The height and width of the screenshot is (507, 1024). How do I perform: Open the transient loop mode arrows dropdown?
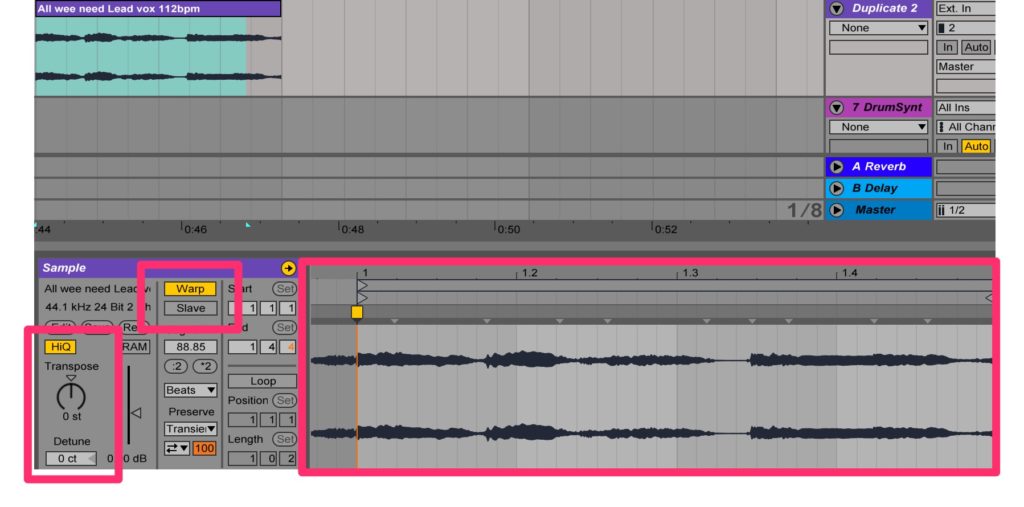177,448
